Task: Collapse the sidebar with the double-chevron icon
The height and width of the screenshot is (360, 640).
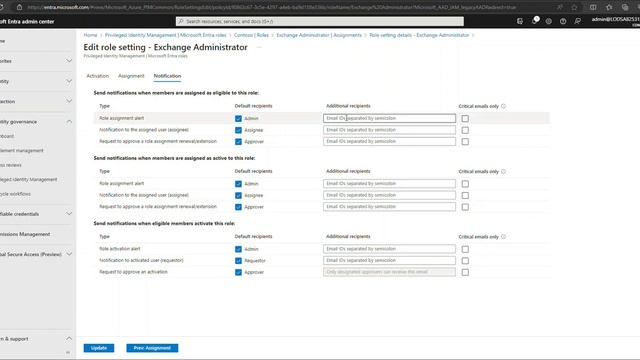Action: coord(68,352)
